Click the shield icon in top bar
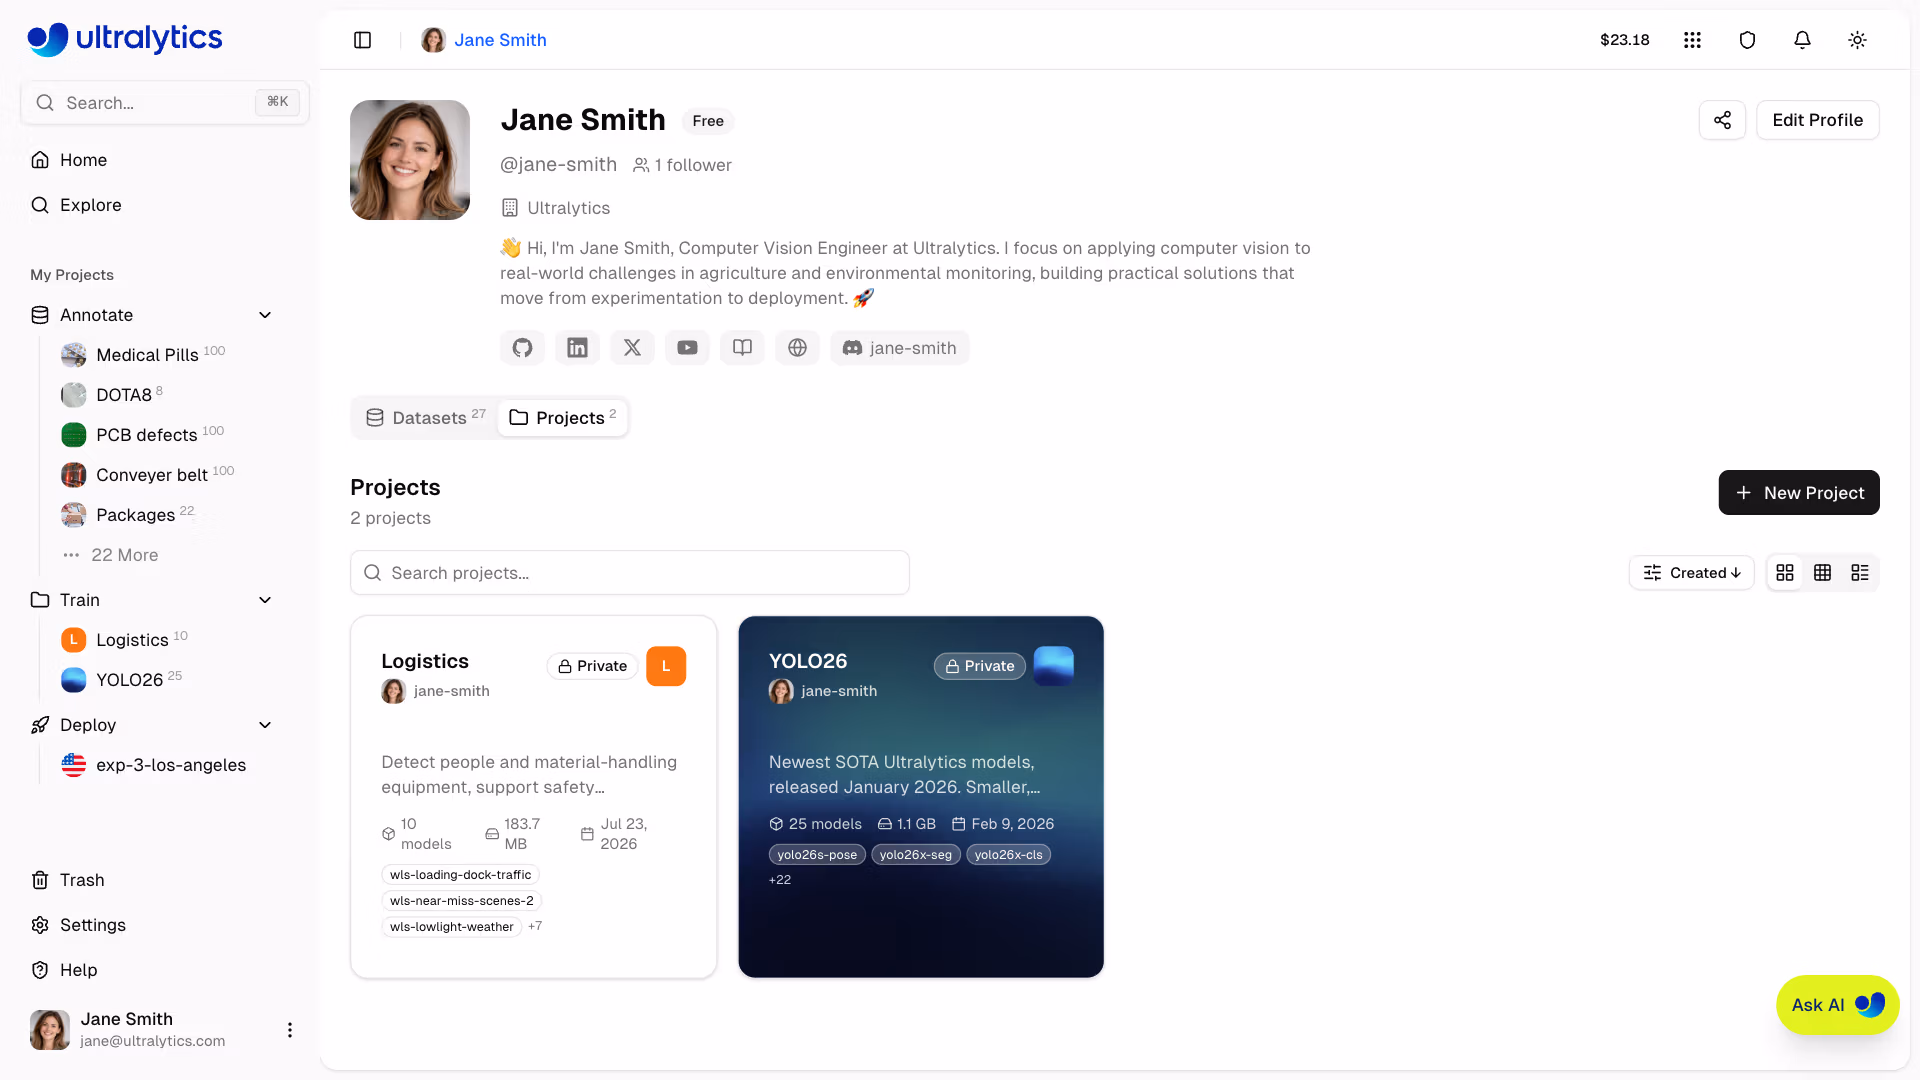 coord(1747,40)
